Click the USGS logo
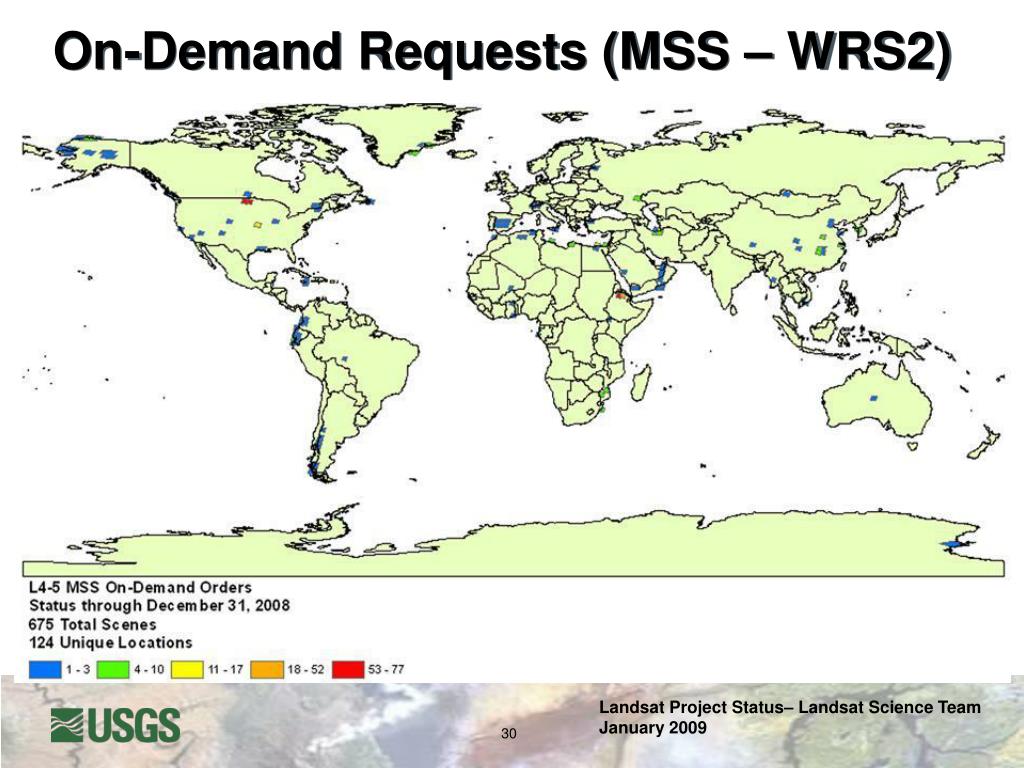The image size is (1024, 768). pyautogui.click(x=116, y=725)
